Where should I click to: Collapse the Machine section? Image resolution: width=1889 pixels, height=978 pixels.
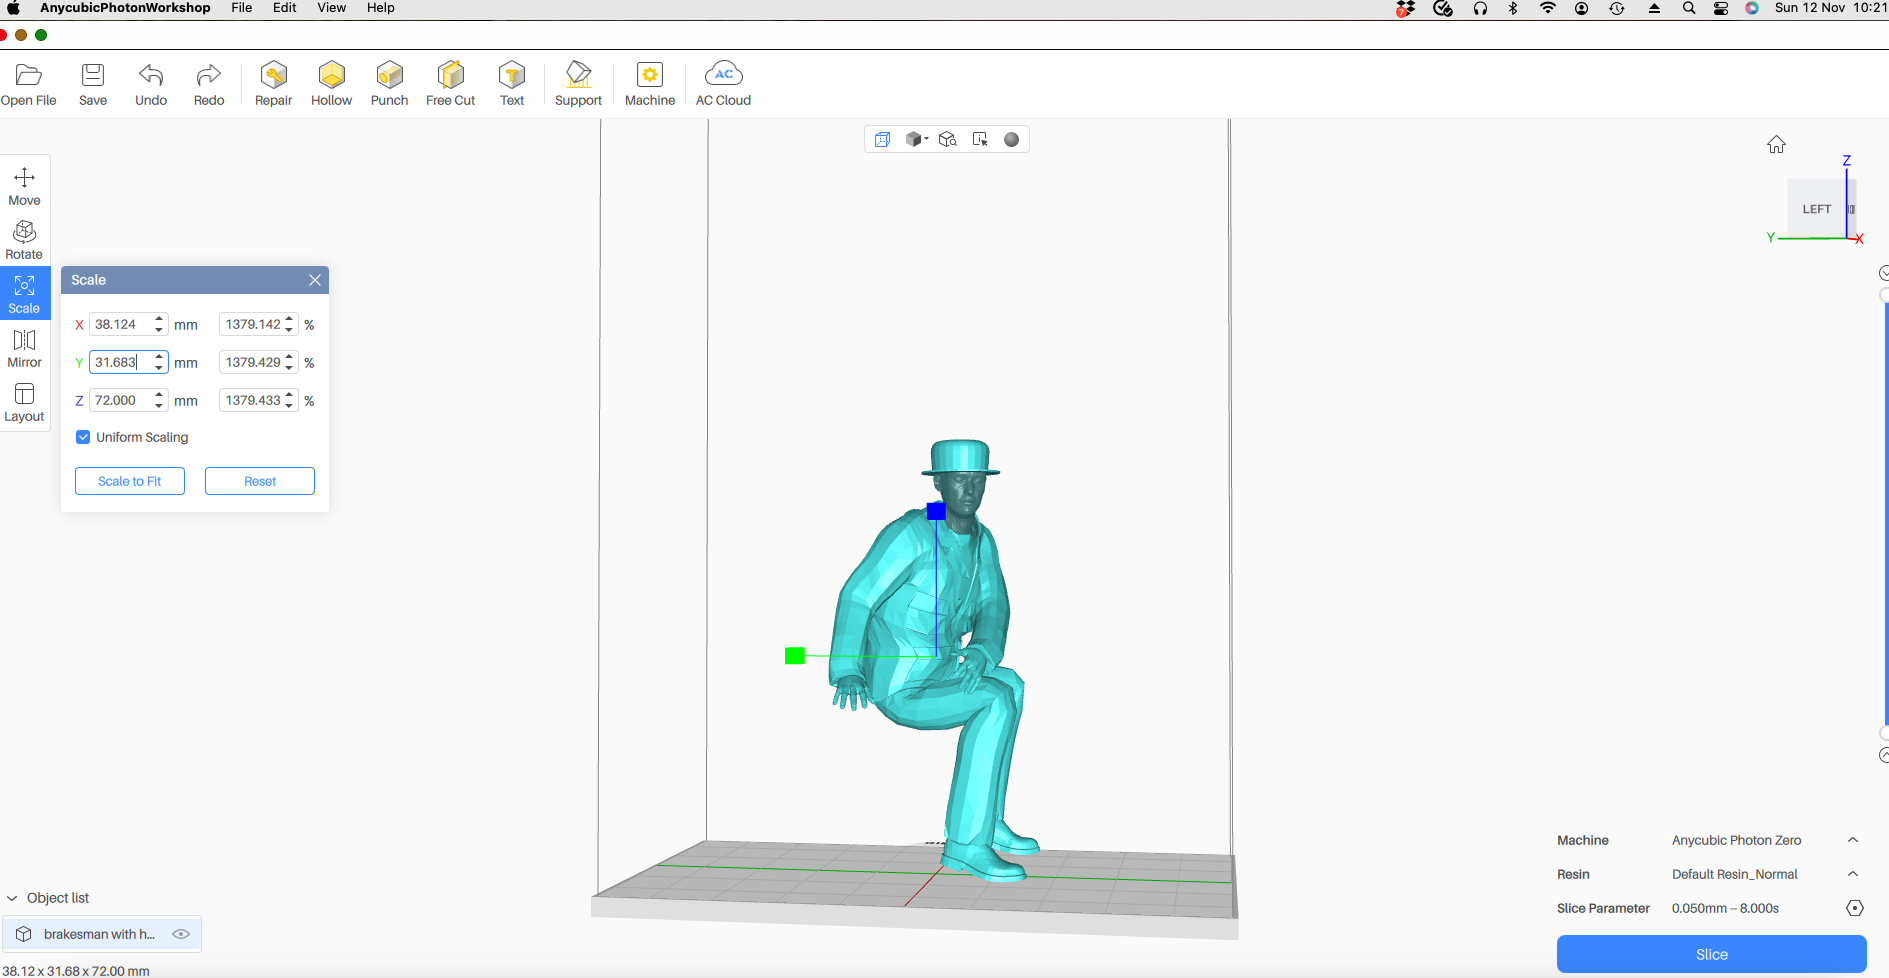[1853, 840]
